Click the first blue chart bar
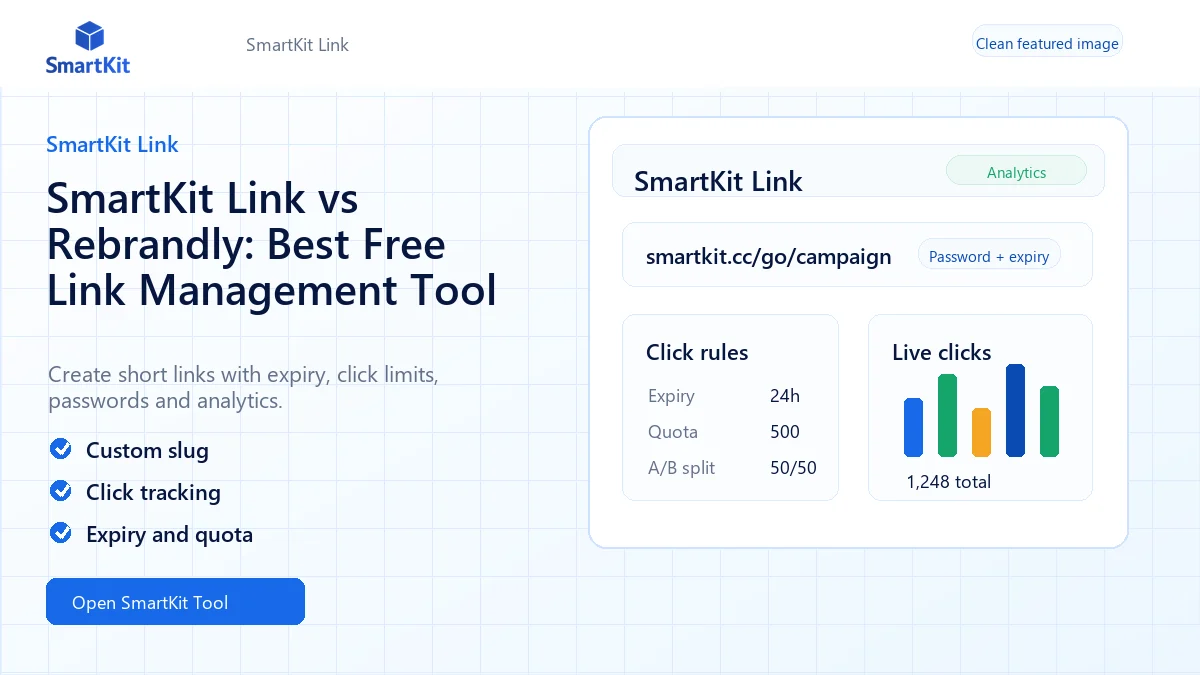Viewport: 1200px width, 675px height. (x=913, y=427)
